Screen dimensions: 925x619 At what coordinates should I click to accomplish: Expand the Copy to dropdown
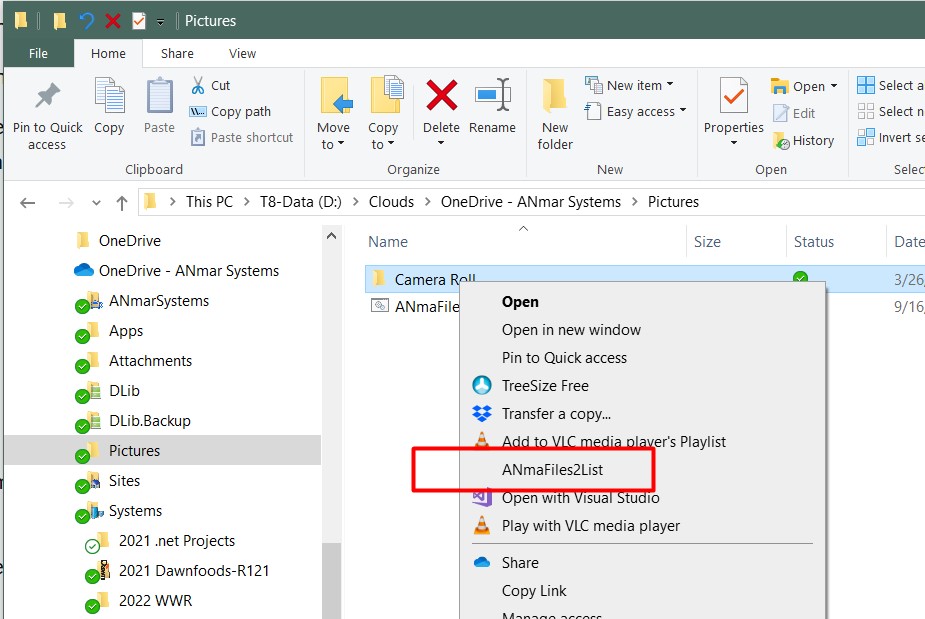[383, 144]
